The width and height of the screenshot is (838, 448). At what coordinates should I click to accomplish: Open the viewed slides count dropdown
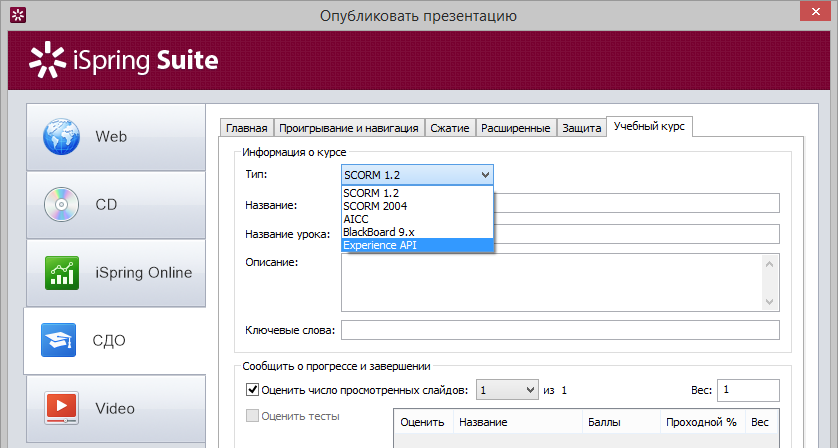click(507, 390)
